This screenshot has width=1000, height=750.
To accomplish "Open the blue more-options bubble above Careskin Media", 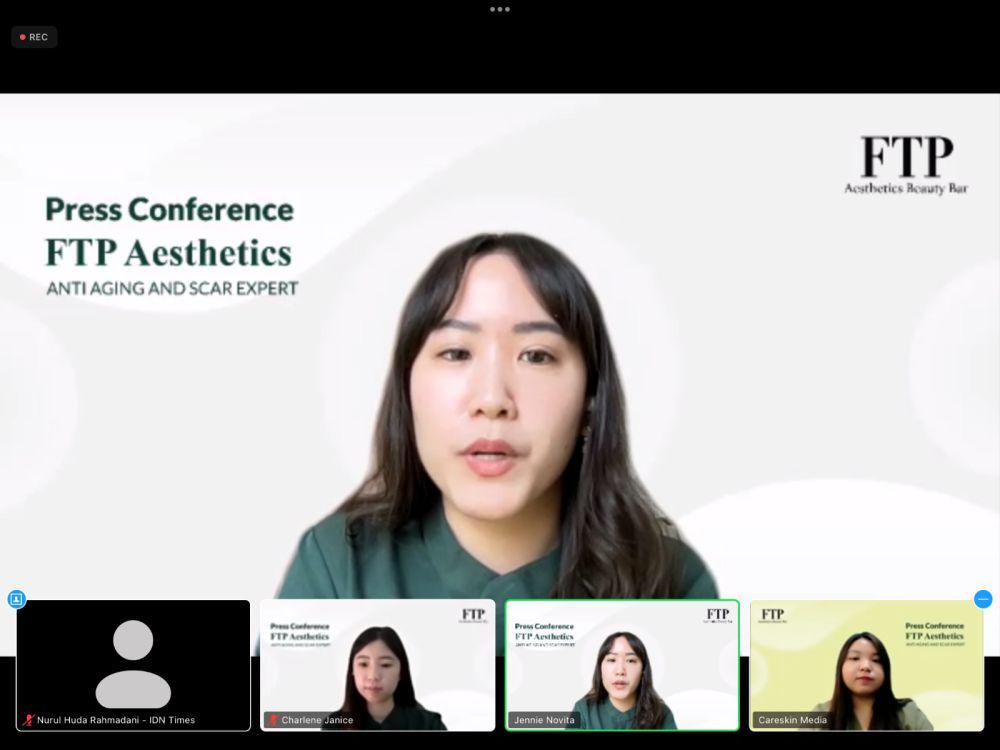I will point(983,599).
